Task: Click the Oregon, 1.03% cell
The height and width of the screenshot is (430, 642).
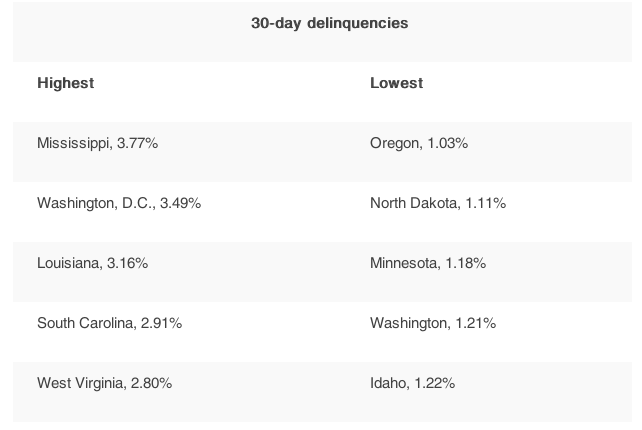Action: (419, 143)
